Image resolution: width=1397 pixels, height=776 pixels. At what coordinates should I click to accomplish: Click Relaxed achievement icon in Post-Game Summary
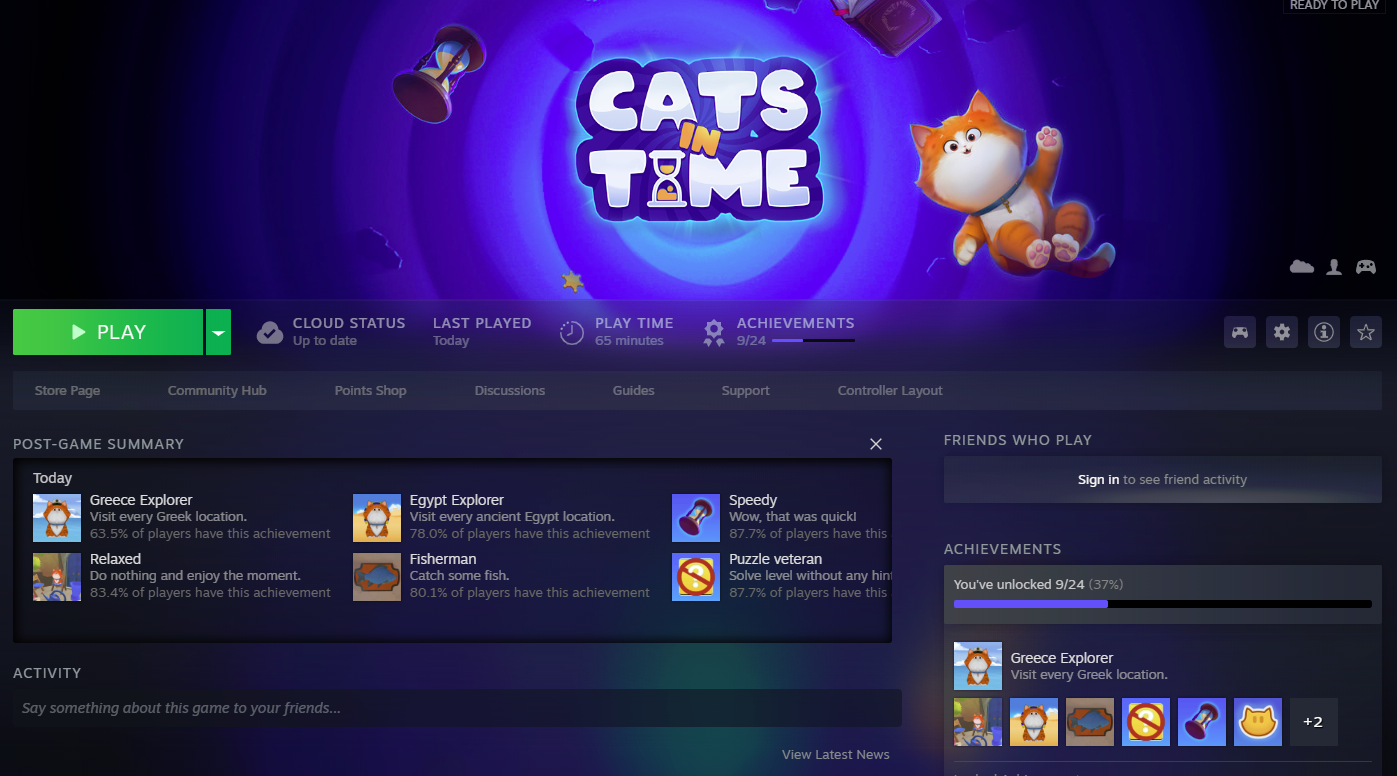tap(57, 577)
